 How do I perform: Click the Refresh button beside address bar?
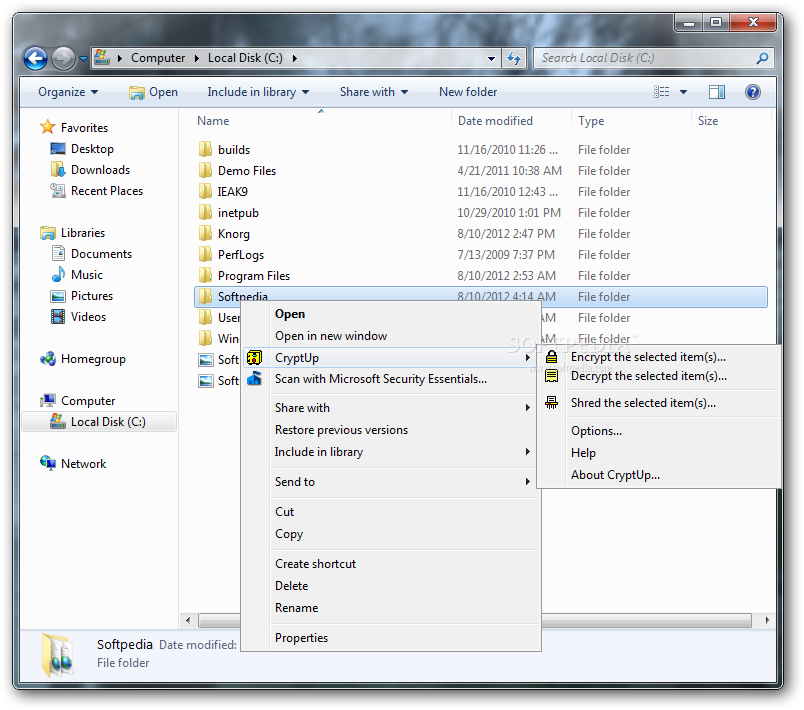[x=514, y=58]
